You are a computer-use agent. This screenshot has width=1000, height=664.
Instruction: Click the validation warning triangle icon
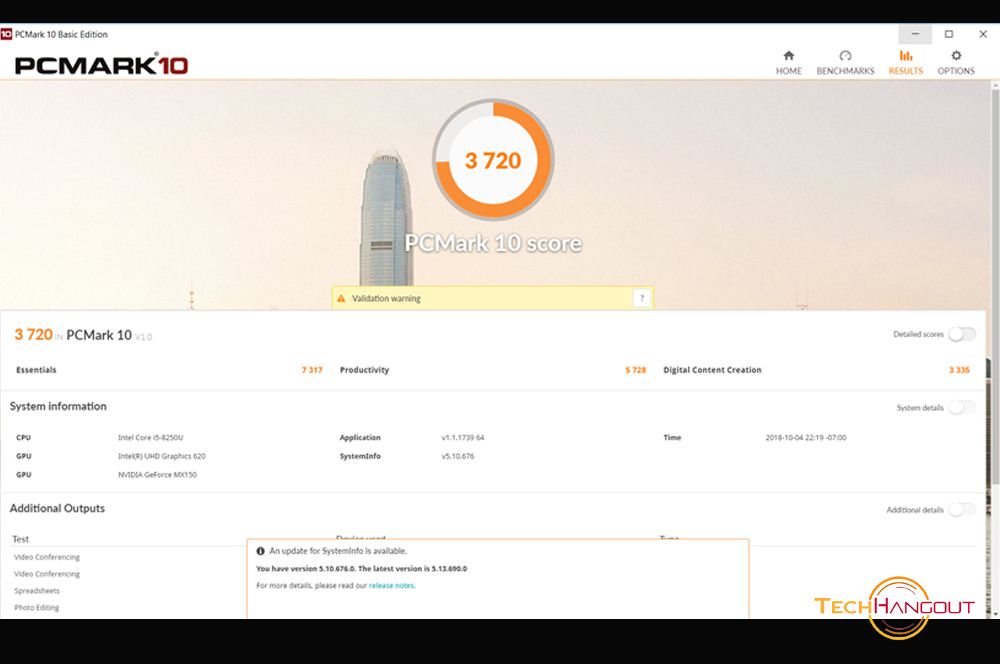coord(341,299)
